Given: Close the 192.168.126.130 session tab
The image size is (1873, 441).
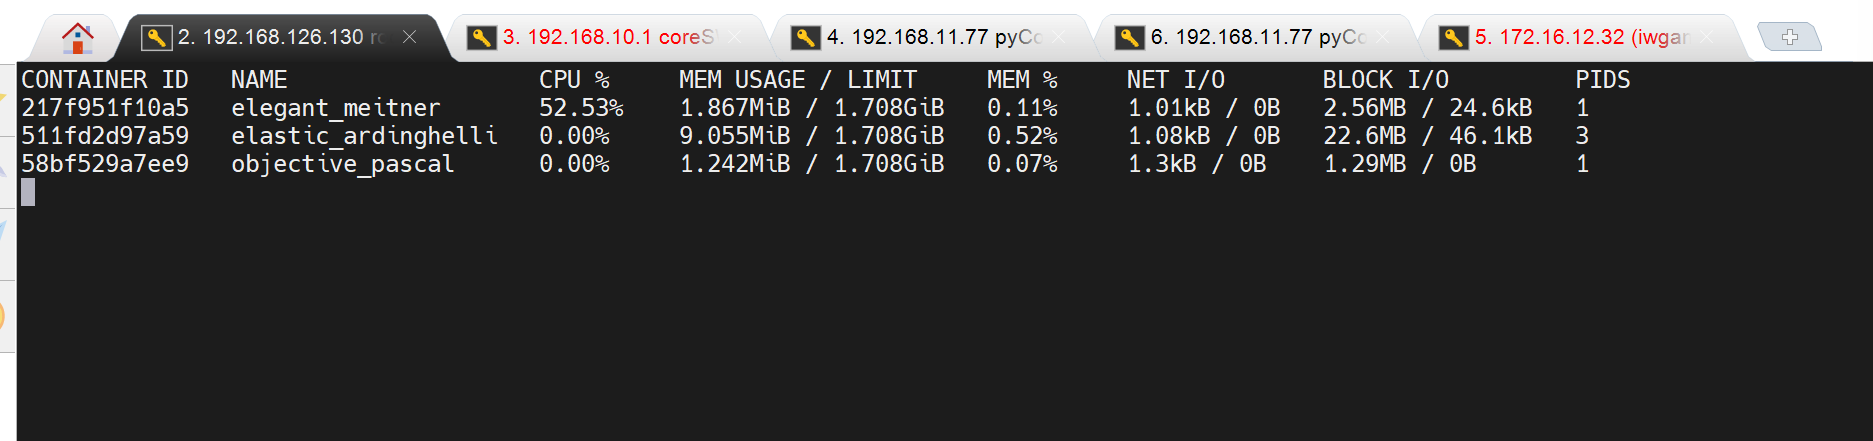Looking at the screenshot, I should [x=409, y=37].
